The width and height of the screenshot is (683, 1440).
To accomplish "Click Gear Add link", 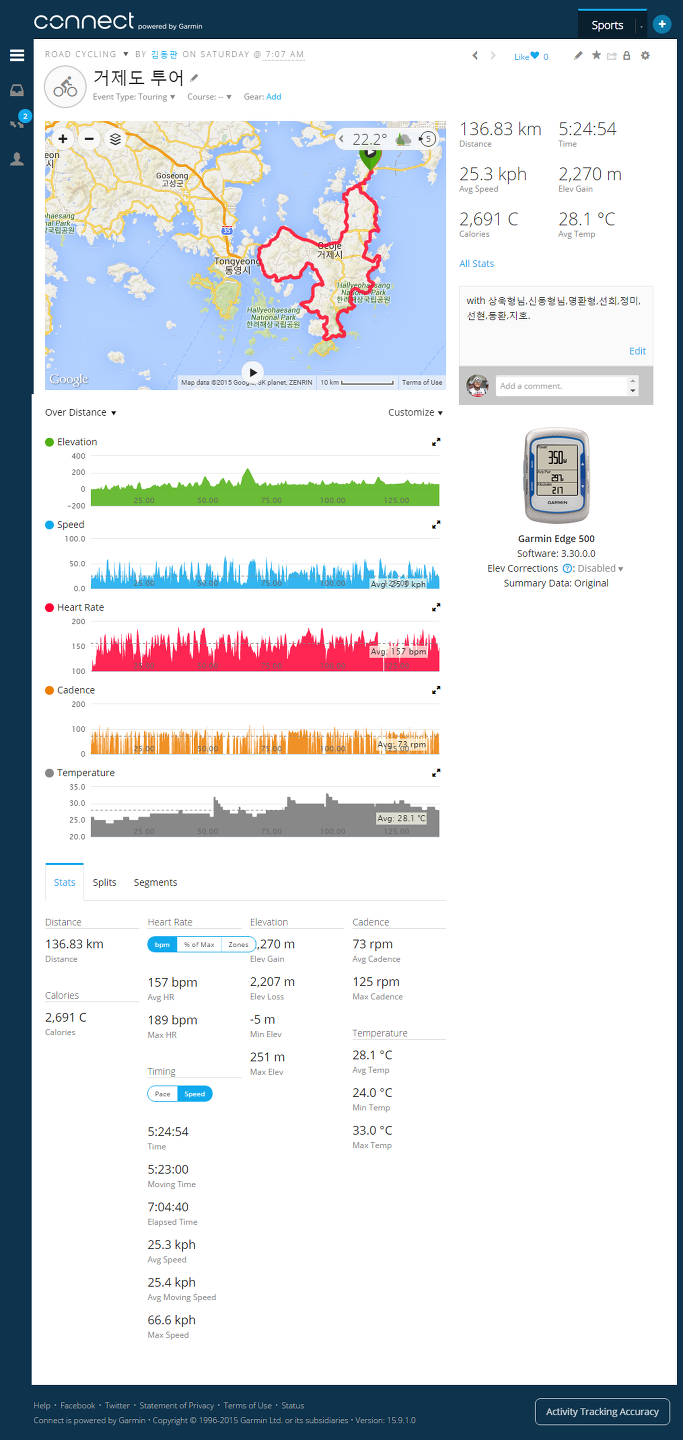I will [274, 97].
